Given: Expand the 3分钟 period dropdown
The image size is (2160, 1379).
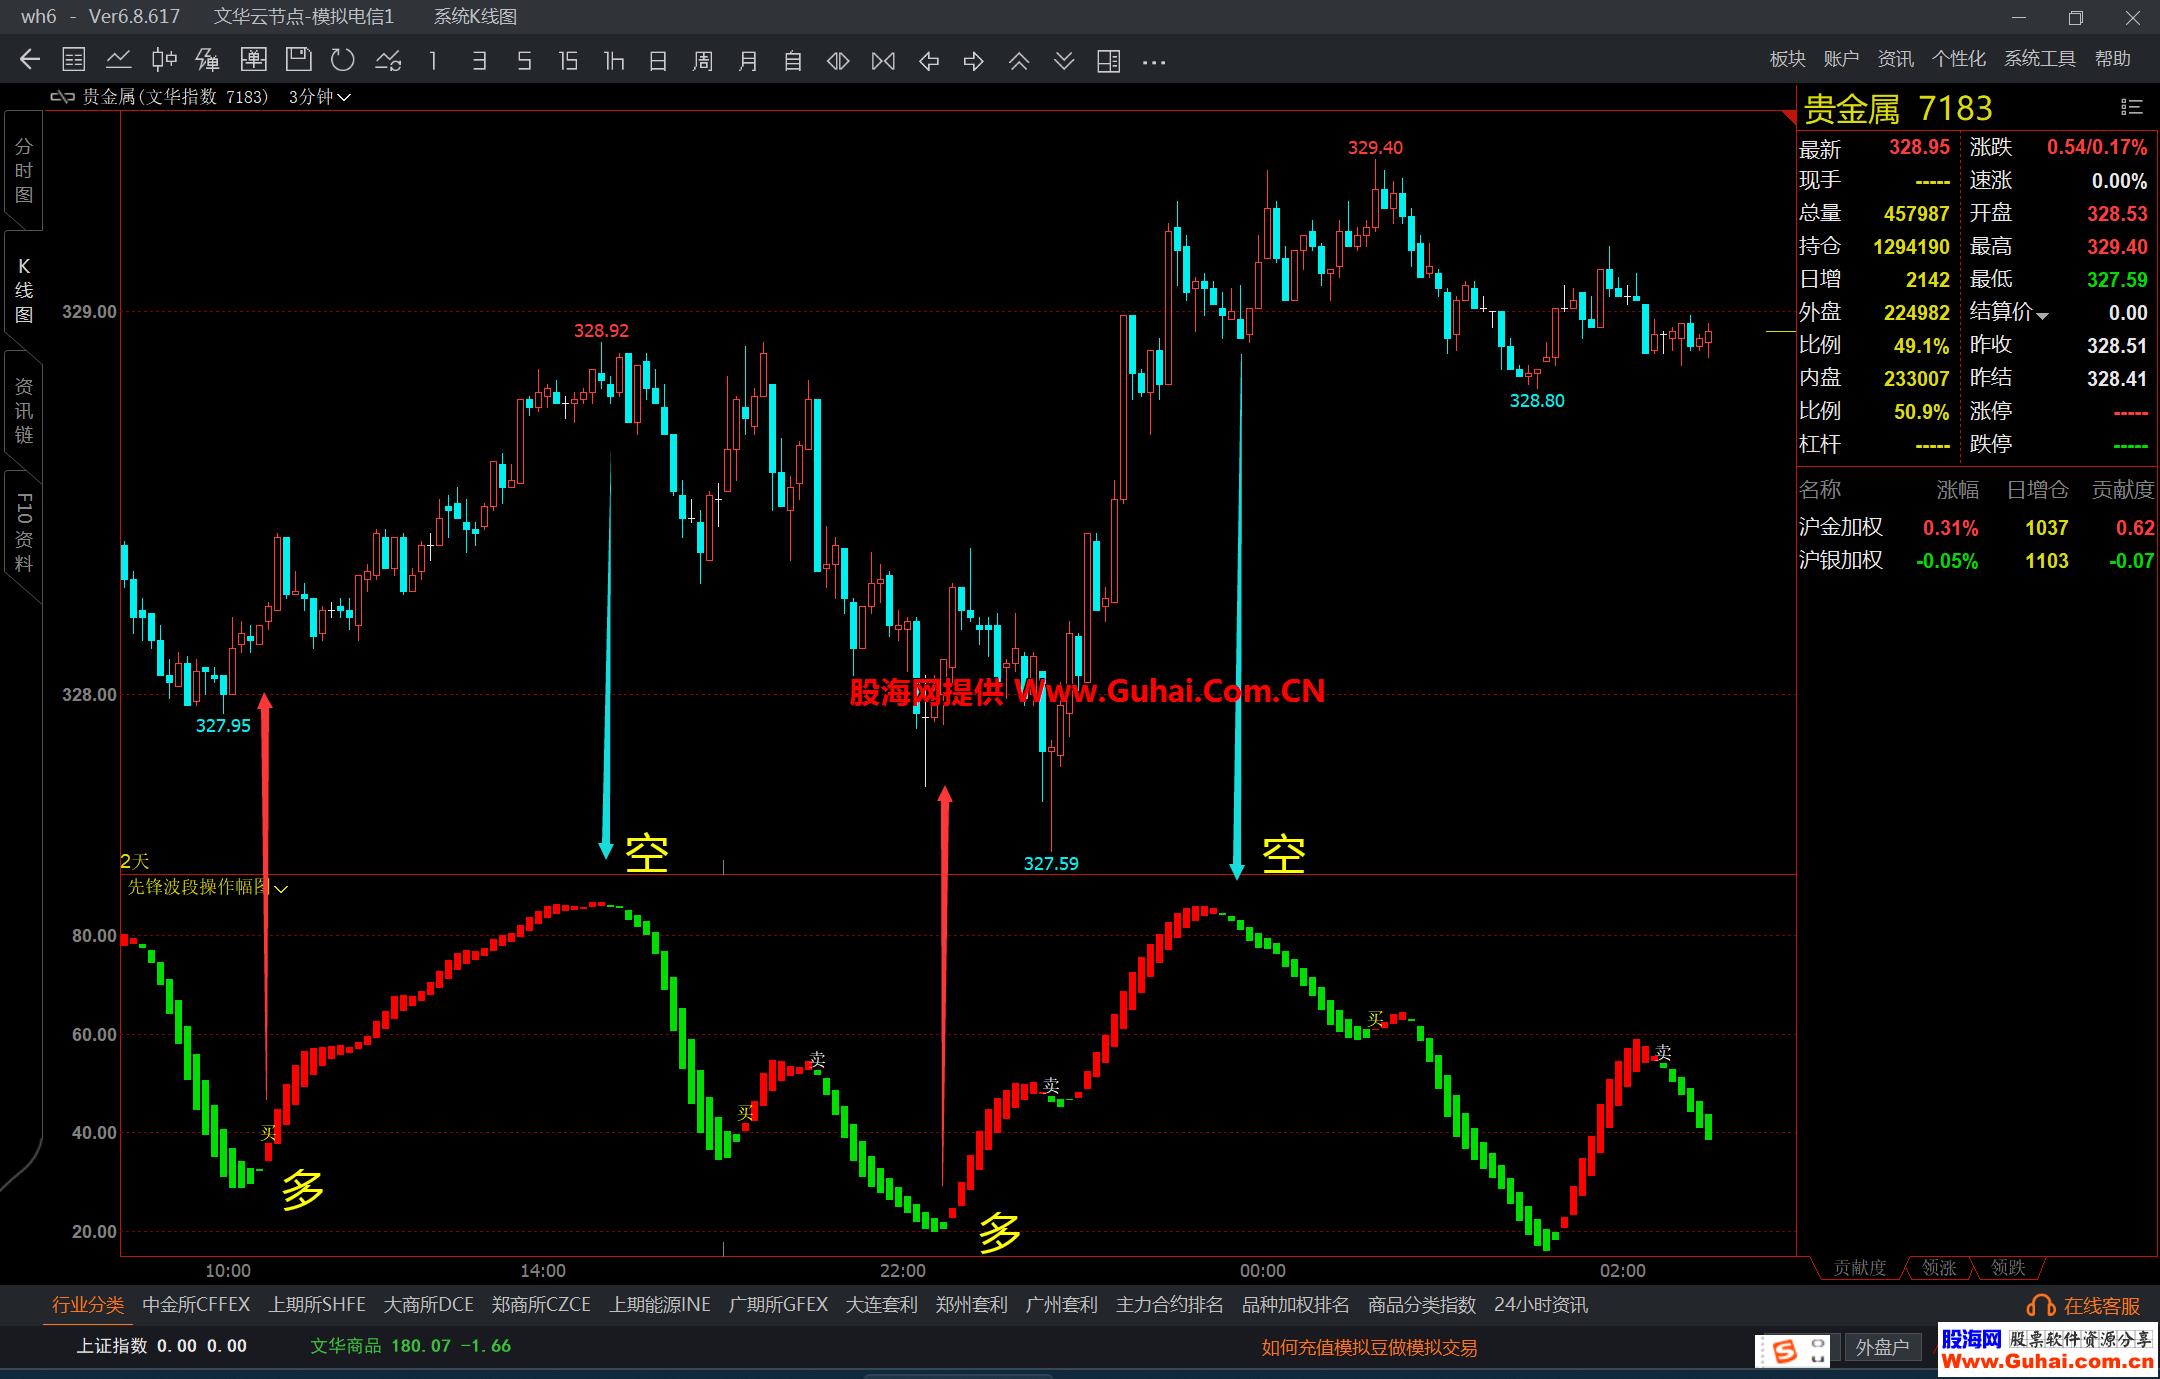Looking at the screenshot, I should coord(320,97).
